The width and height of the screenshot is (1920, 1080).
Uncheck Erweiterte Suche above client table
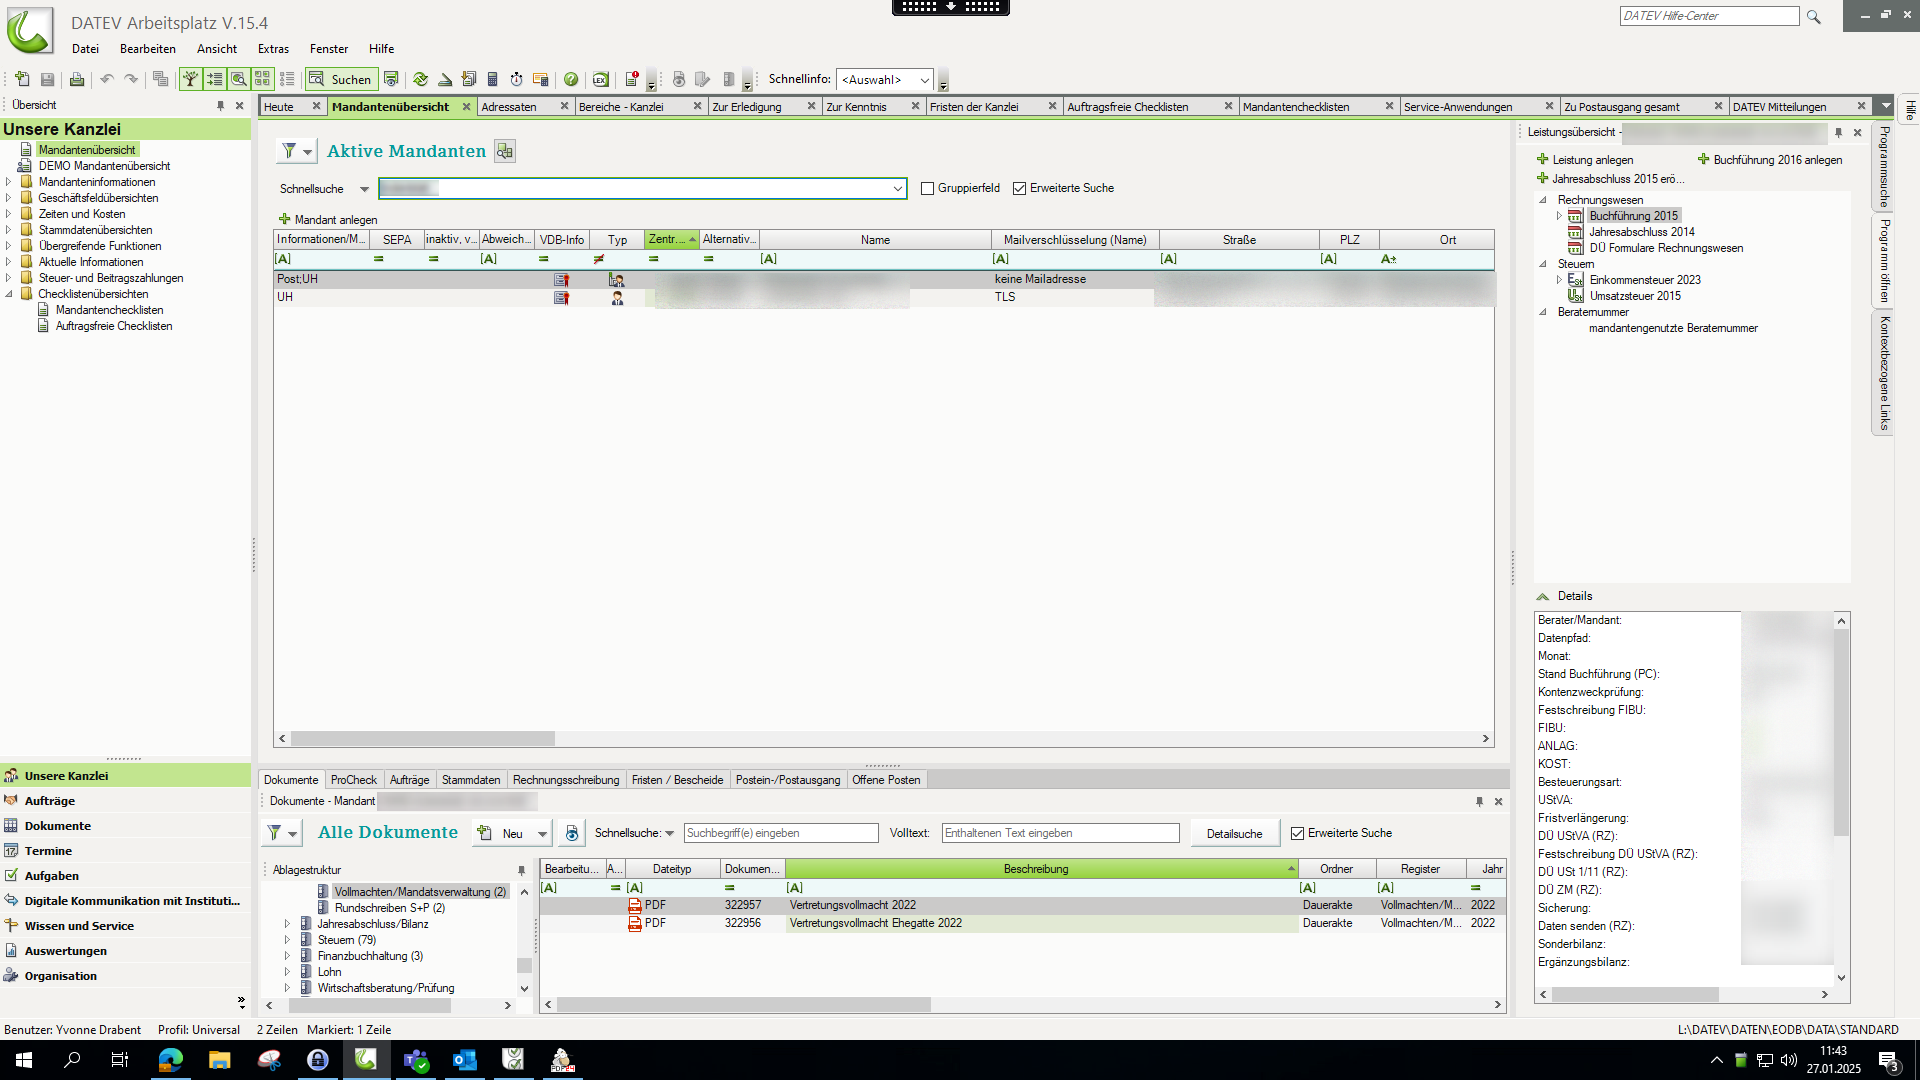[1019, 188]
